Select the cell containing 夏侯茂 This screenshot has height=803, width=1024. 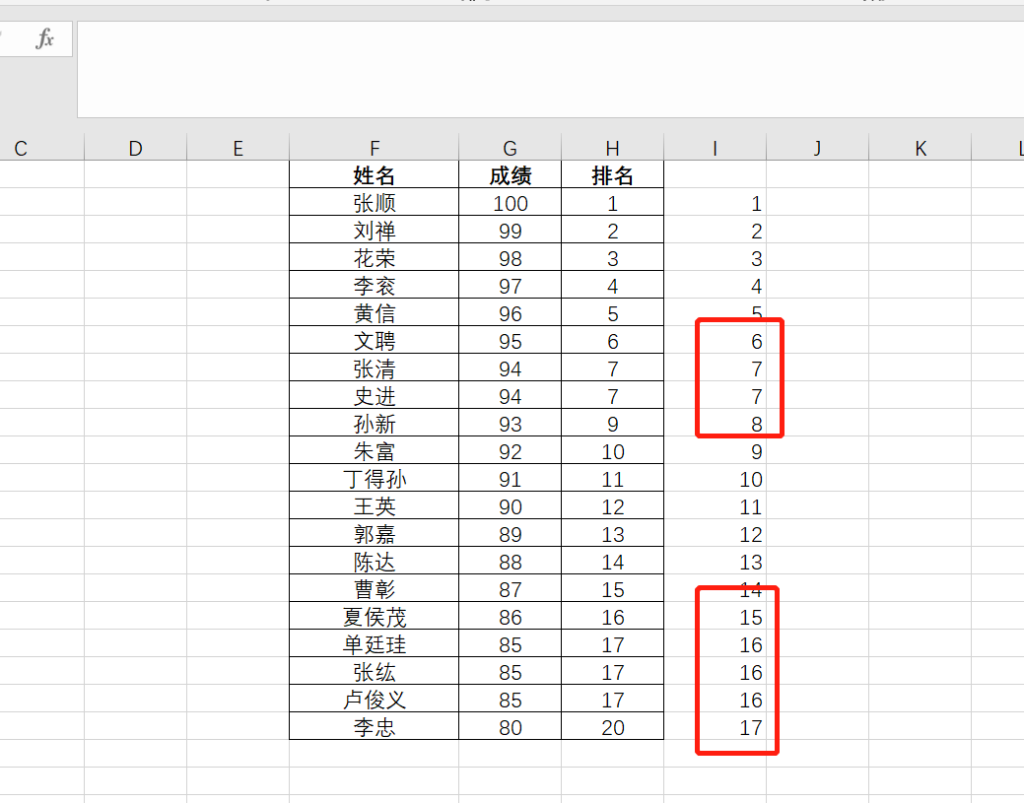click(x=374, y=617)
